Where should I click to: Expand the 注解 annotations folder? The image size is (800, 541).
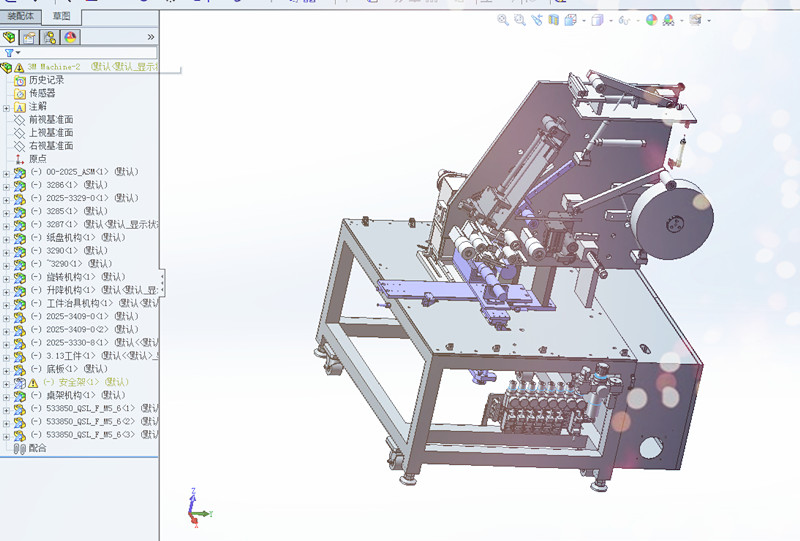(6, 108)
